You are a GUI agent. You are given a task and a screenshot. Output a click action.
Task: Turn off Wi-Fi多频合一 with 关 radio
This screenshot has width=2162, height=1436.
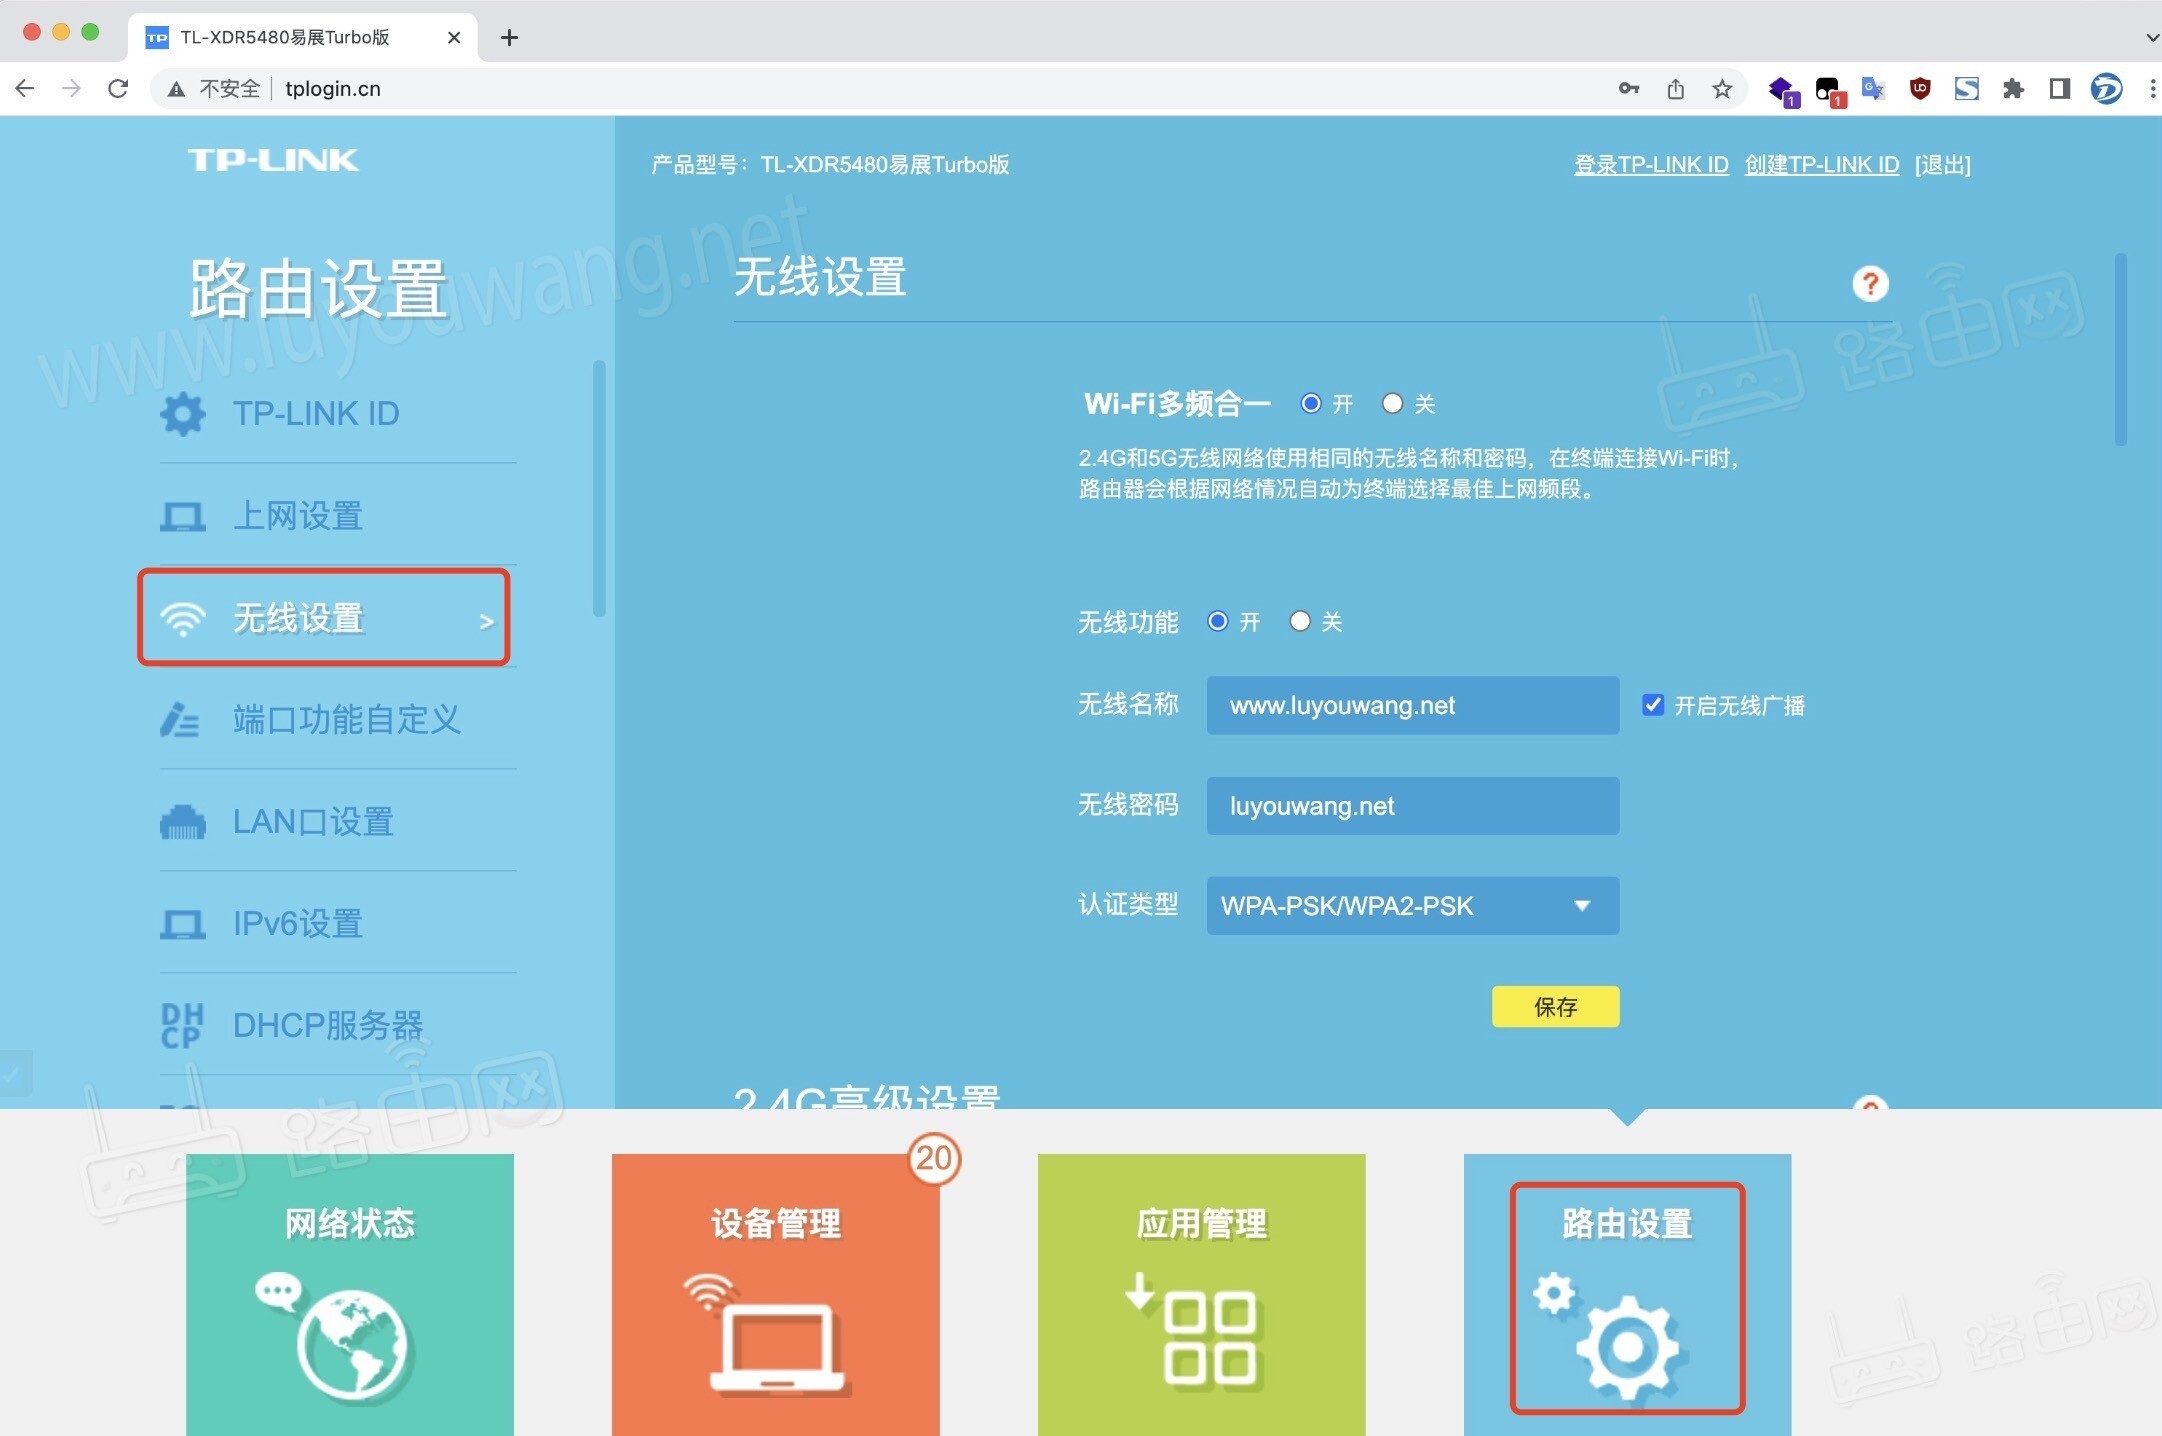[1392, 403]
